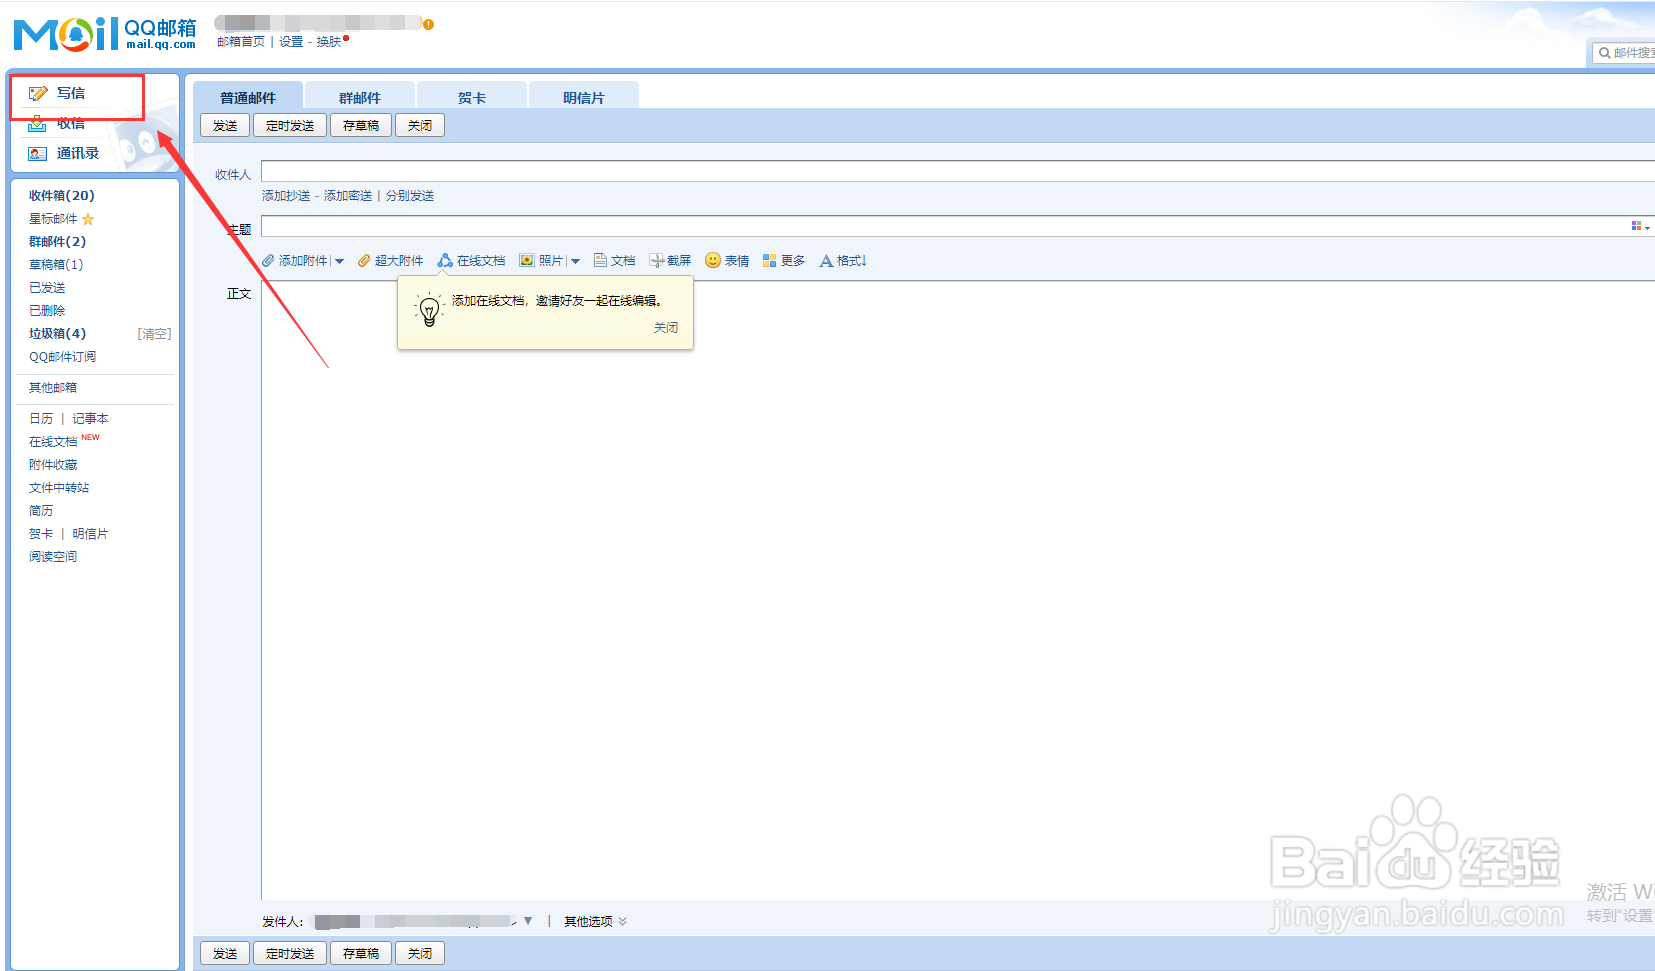The width and height of the screenshot is (1655, 971).
Task: Insert an online document via 在线文档
Action: point(471,261)
